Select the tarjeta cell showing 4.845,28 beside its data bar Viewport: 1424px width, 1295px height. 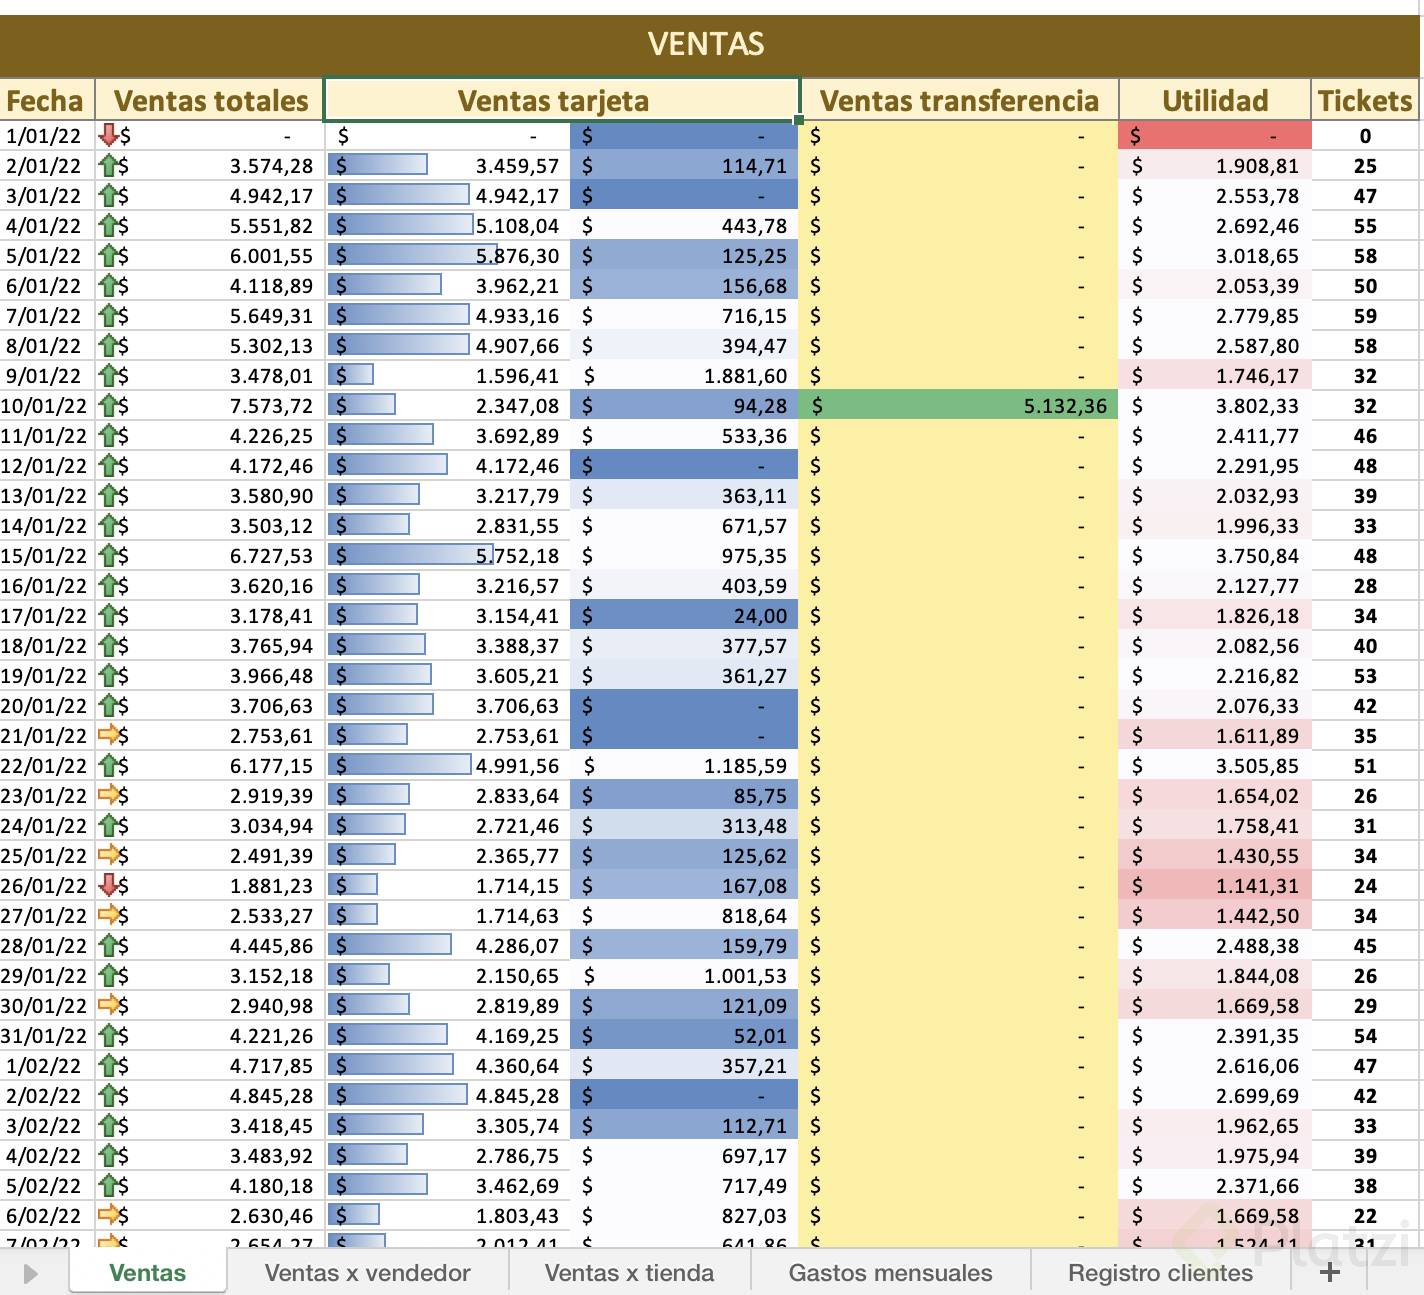448,1095
